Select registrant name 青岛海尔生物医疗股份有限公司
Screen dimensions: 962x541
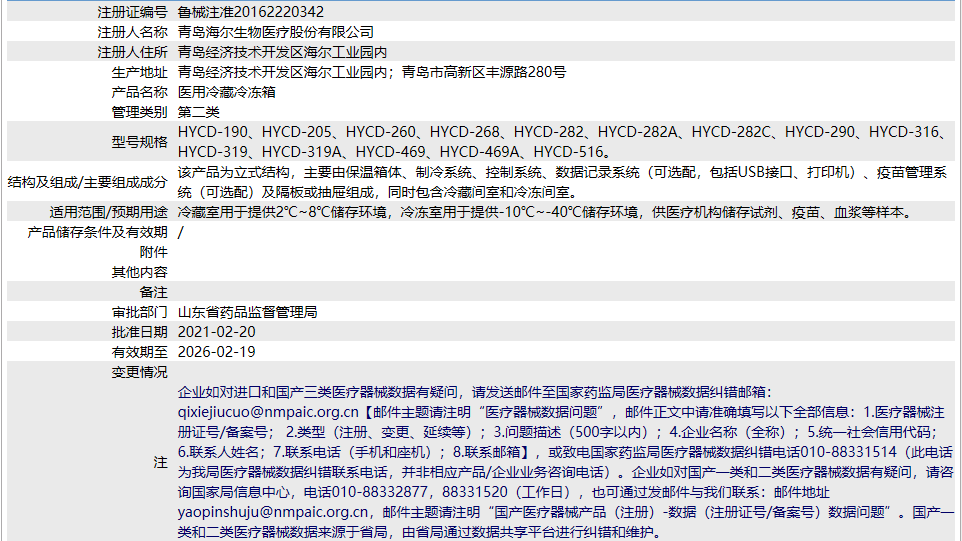pyautogui.click(x=275, y=32)
